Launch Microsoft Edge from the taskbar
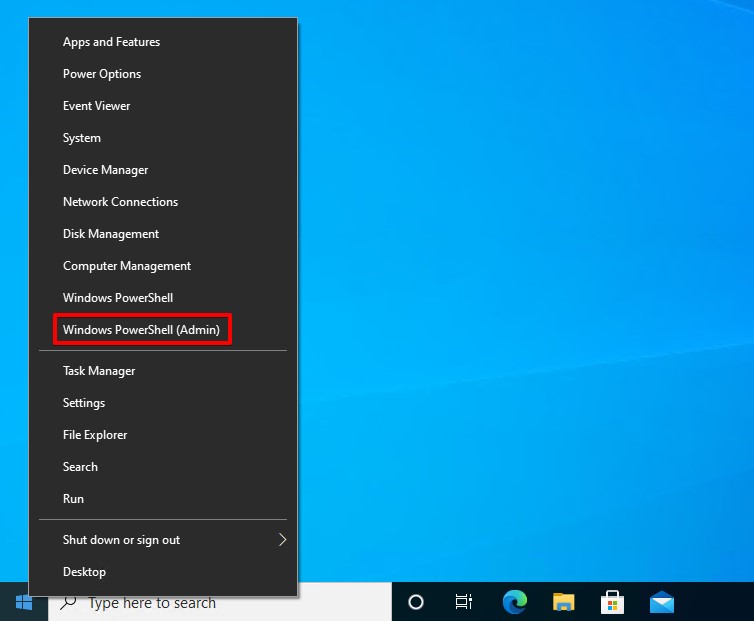Image resolution: width=754 pixels, height=621 pixels. [514, 602]
